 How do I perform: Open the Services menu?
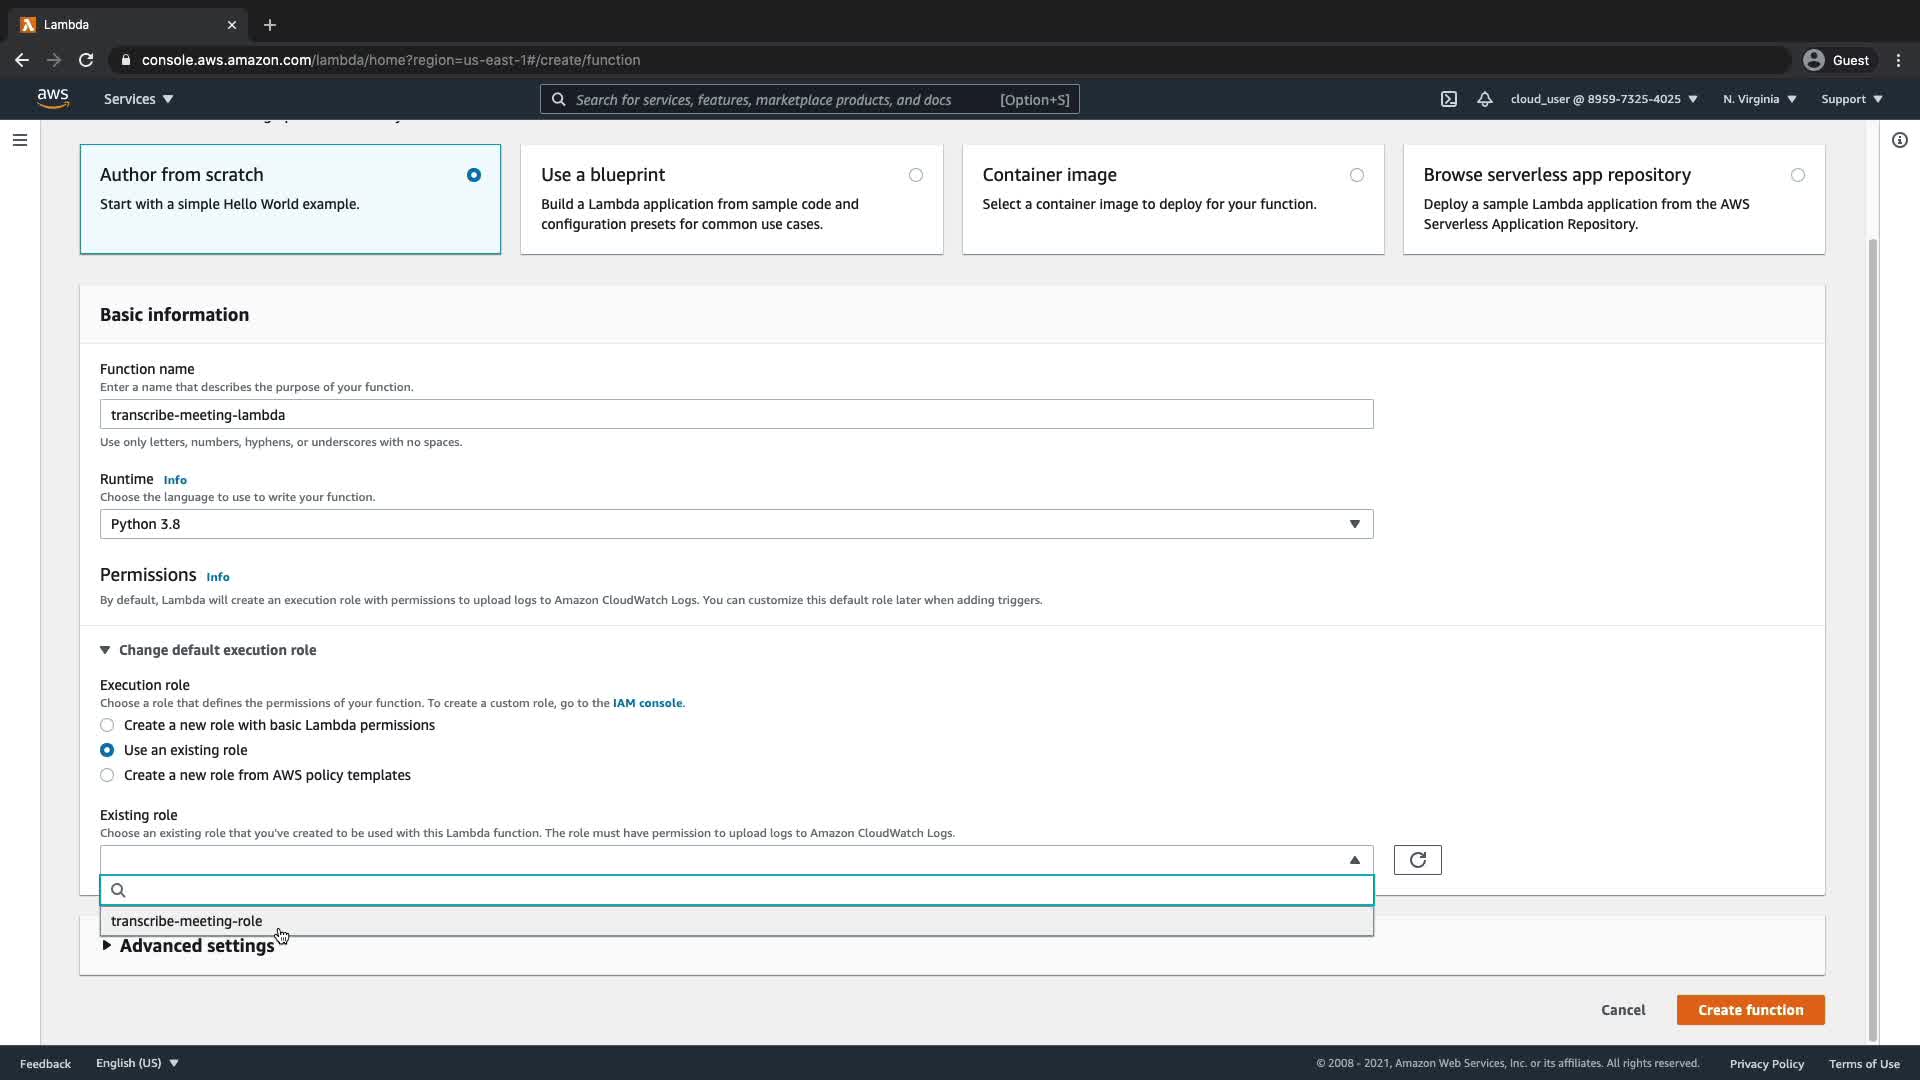138,99
